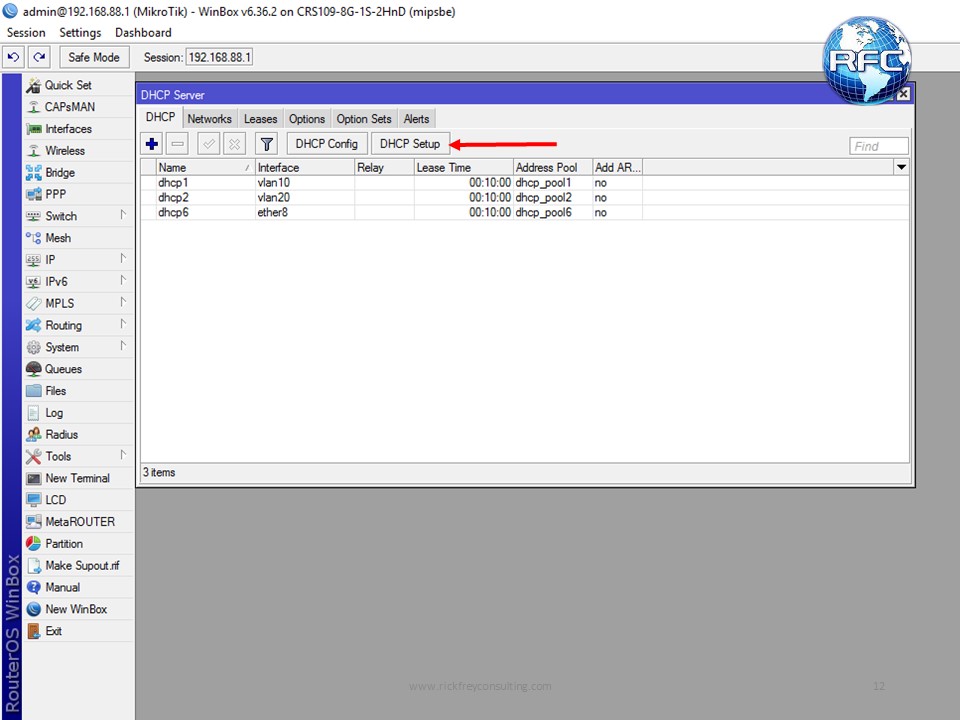Select the dhcp6 row

click(525, 212)
